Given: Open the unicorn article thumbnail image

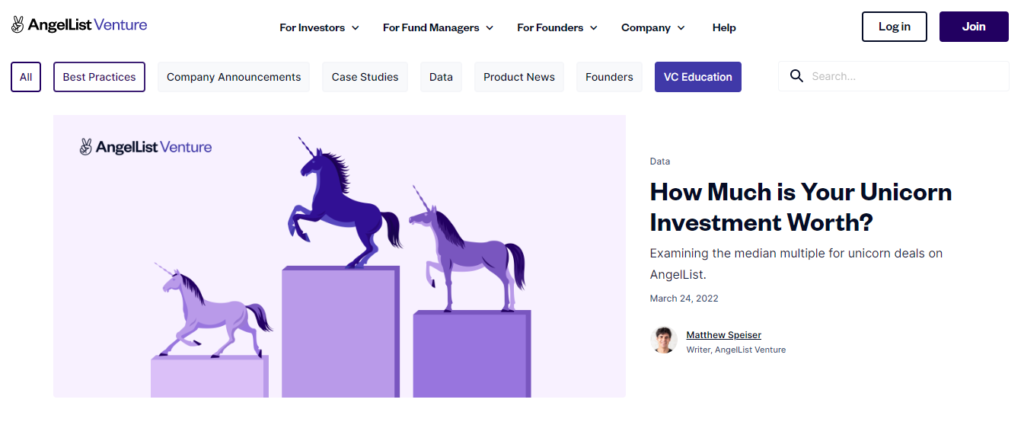Looking at the screenshot, I should 339,256.
